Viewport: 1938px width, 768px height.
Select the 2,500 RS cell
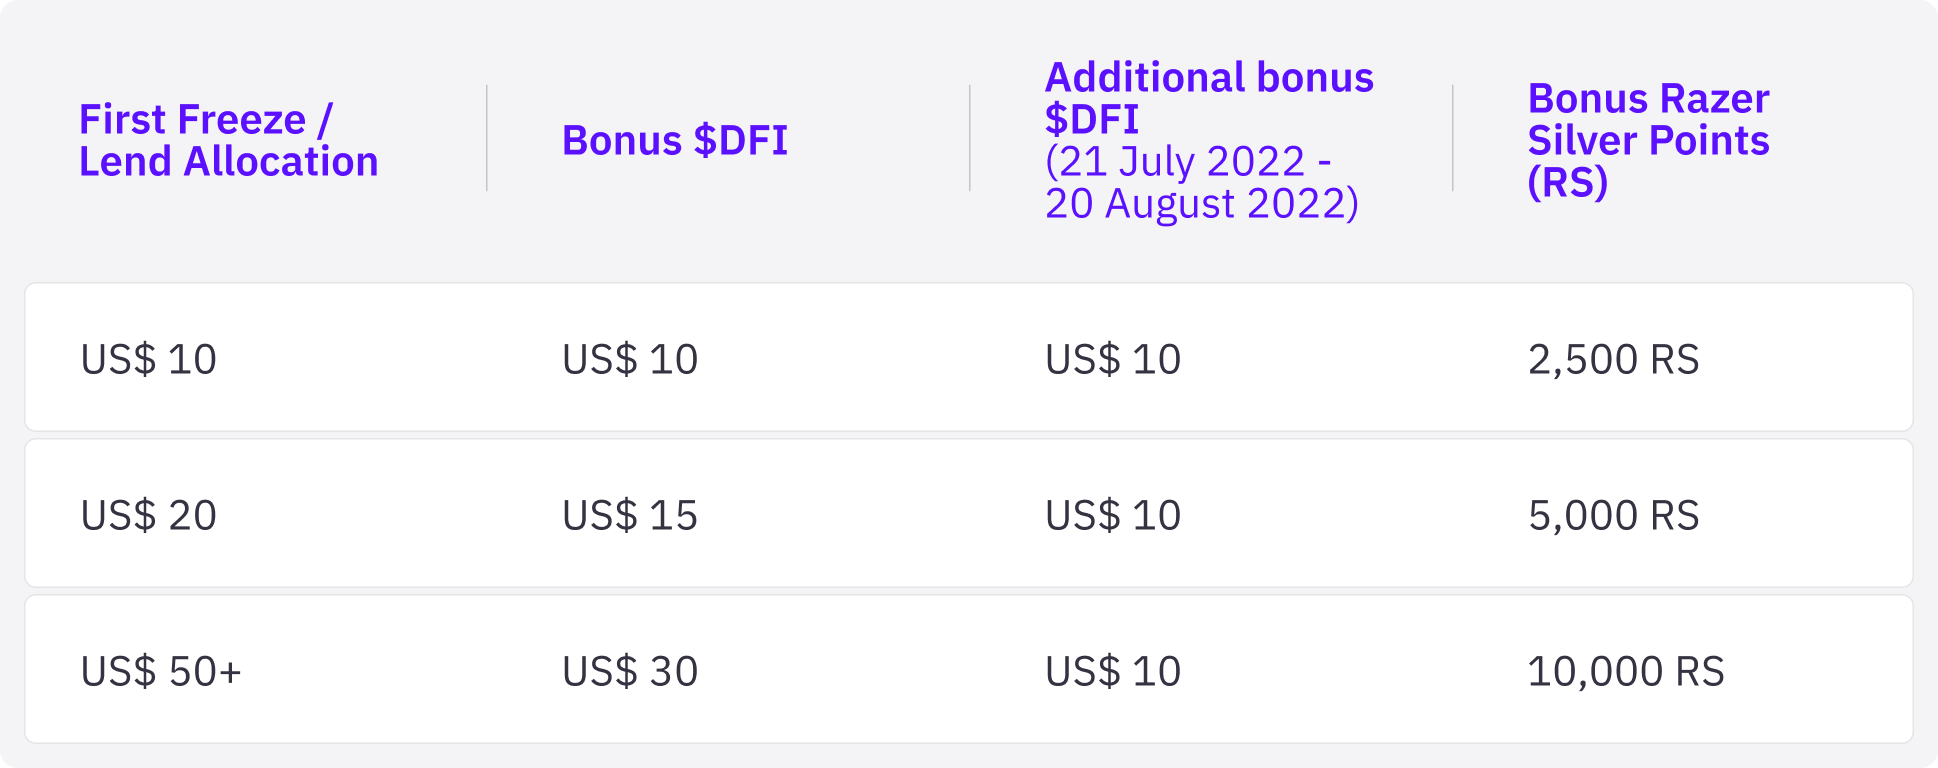(1613, 359)
